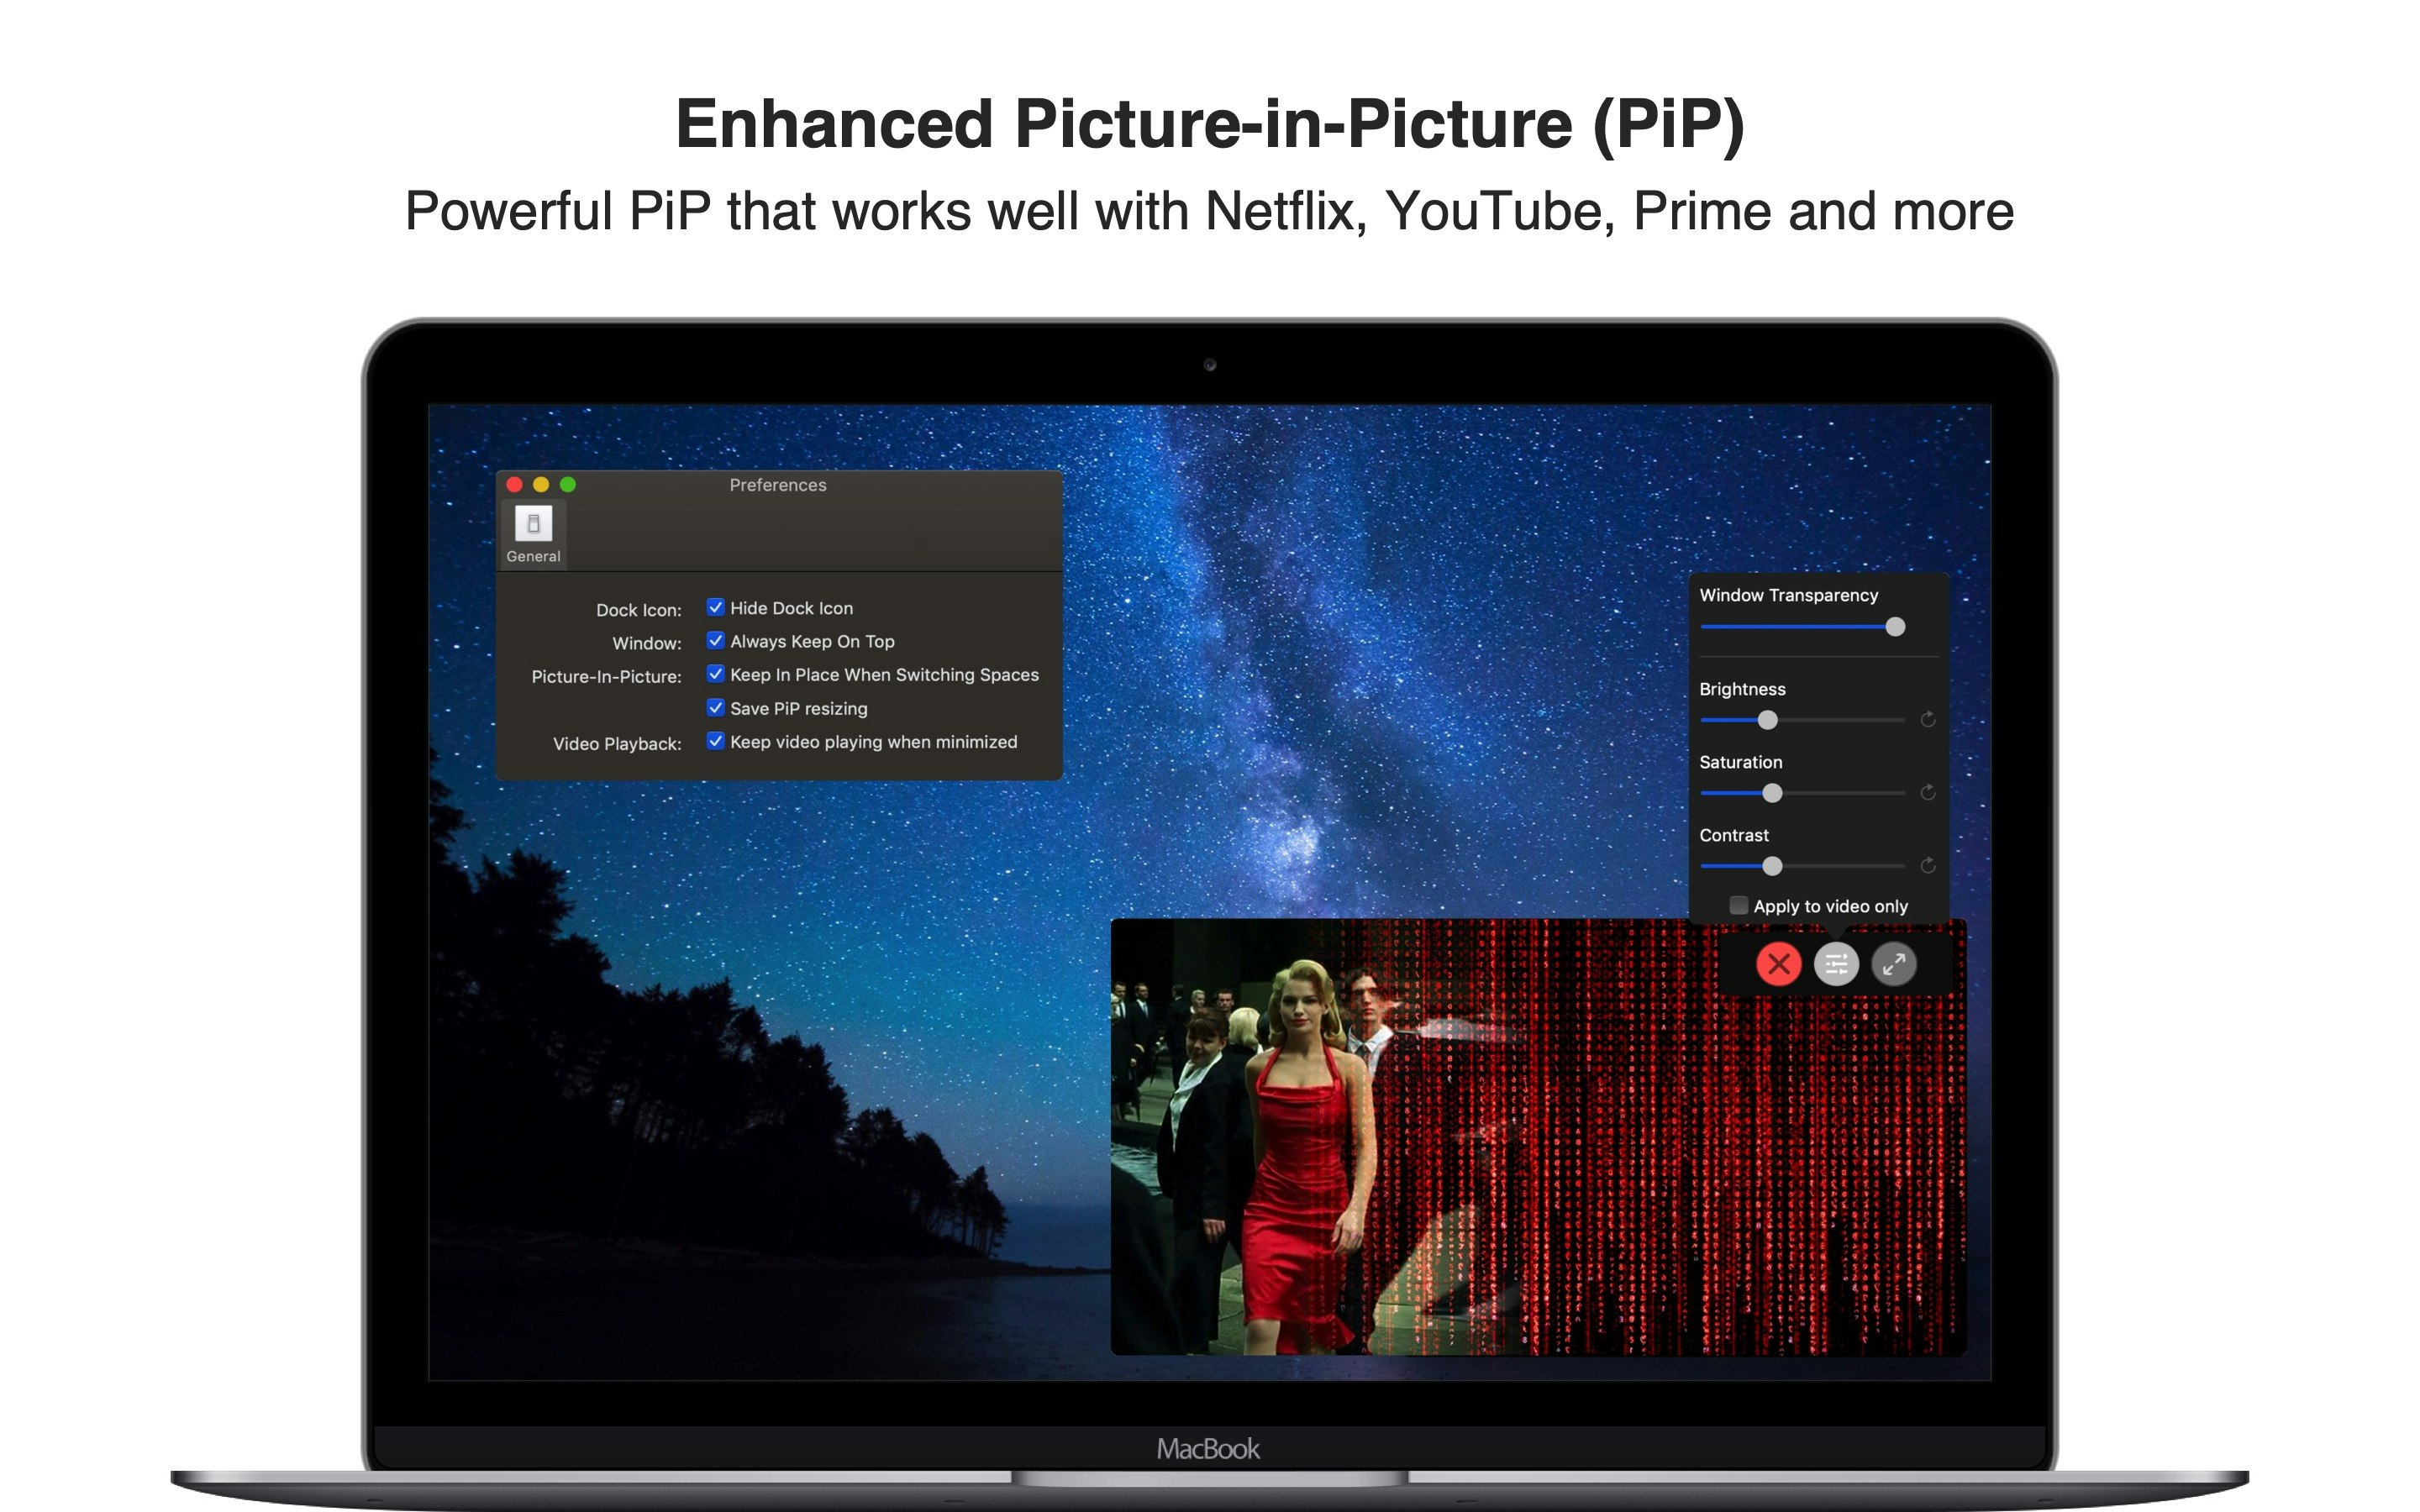Click the green zoom button in Preferences
The height and width of the screenshot is (1512, 2420).
[568, 485]
